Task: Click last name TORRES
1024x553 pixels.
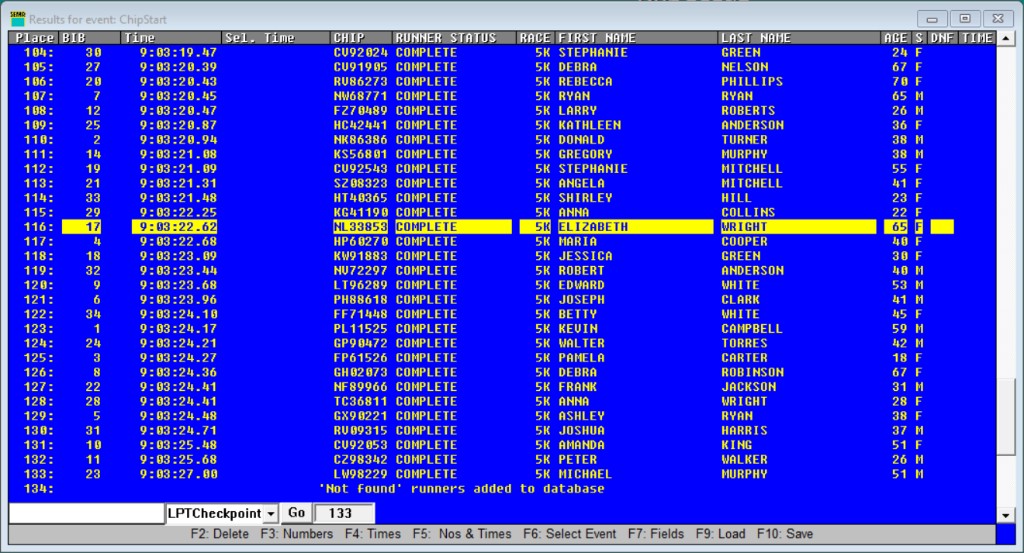Action: pyautogui.click(x=744, y=343)
